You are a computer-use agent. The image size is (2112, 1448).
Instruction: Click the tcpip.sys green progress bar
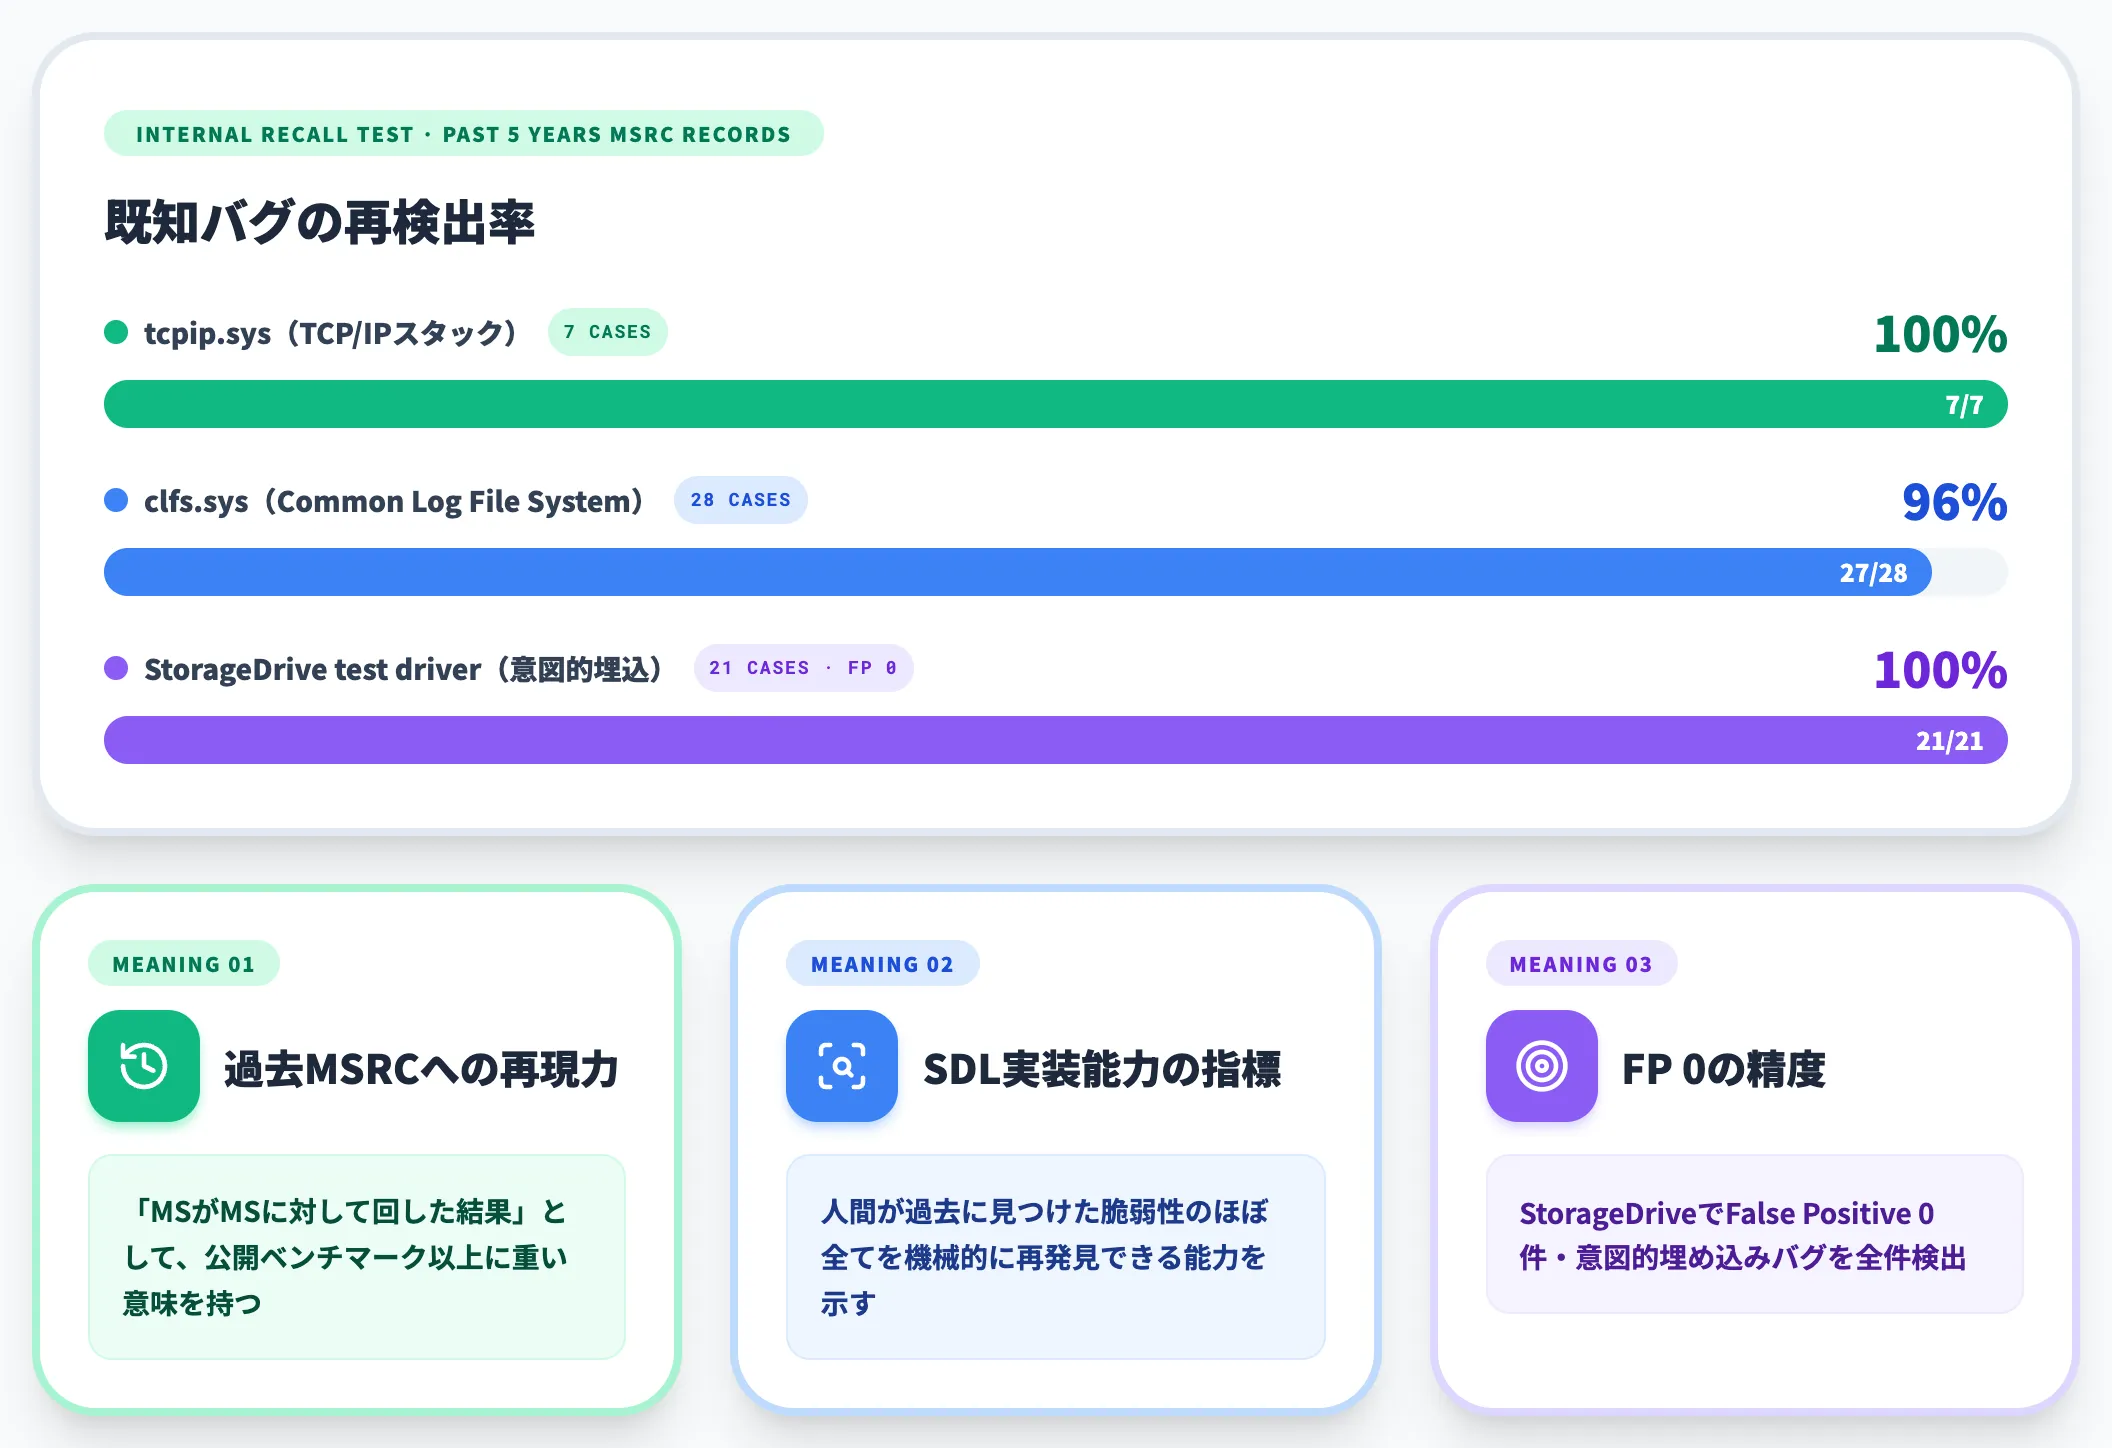(x=1056, y=404)
